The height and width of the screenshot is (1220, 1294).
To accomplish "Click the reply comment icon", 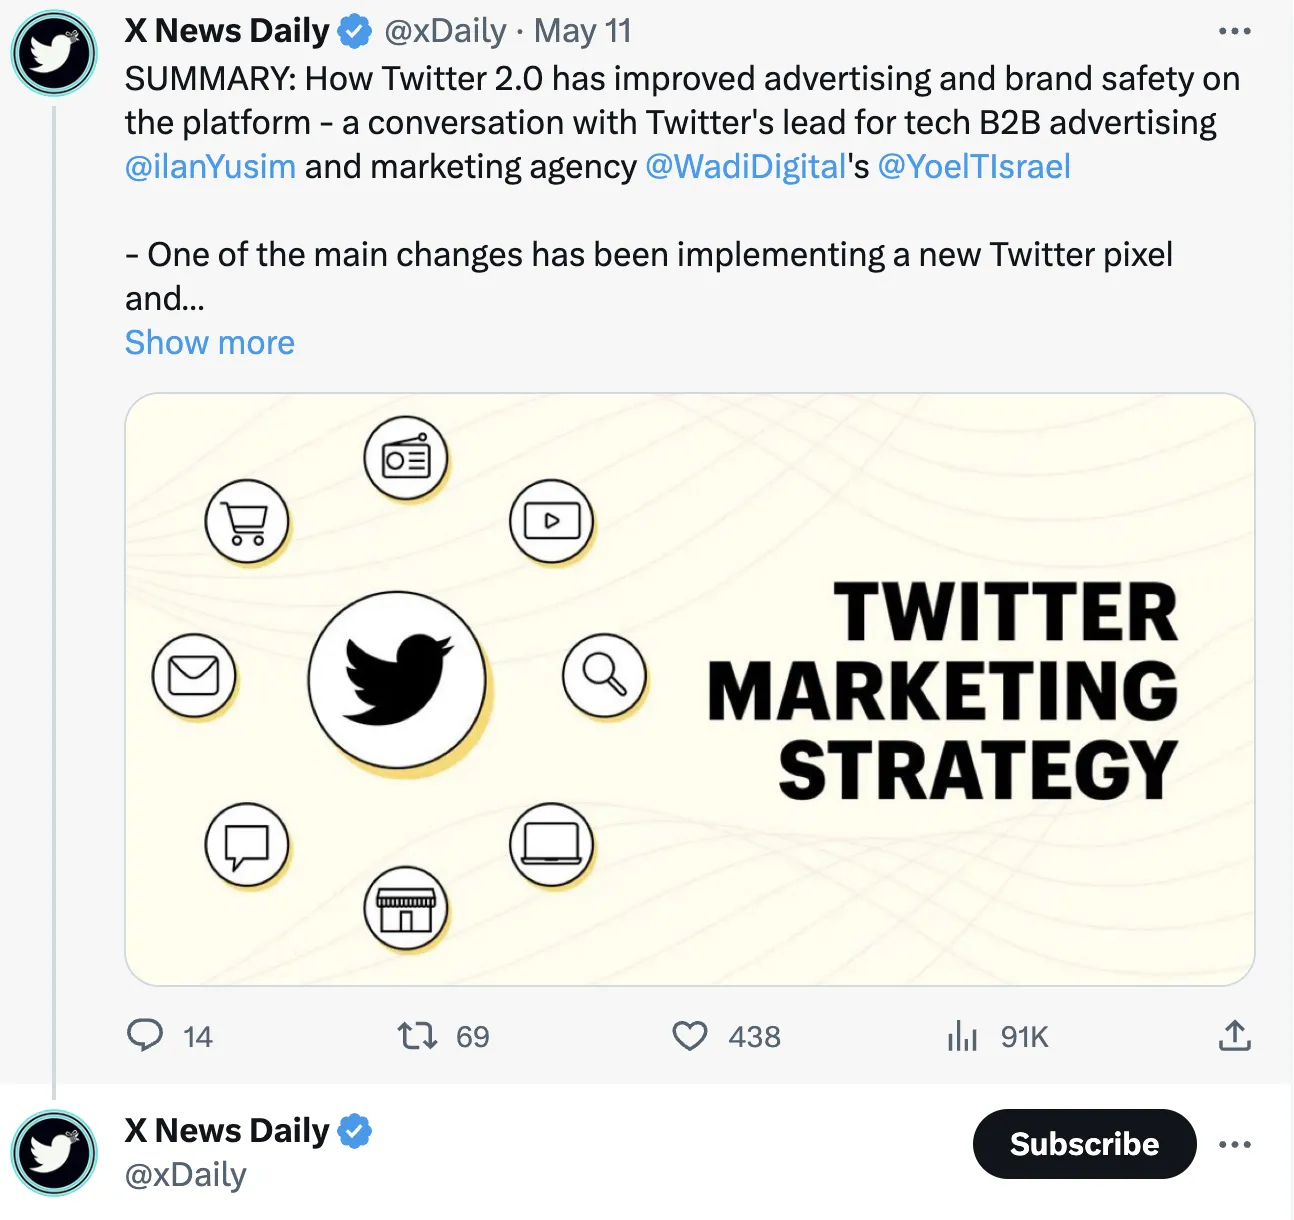I will coord(145,1035).
